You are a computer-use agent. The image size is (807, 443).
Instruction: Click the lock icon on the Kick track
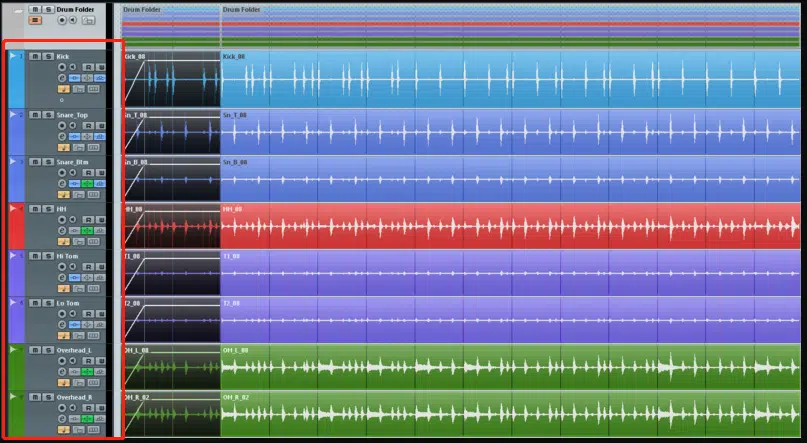pos(78,89)
